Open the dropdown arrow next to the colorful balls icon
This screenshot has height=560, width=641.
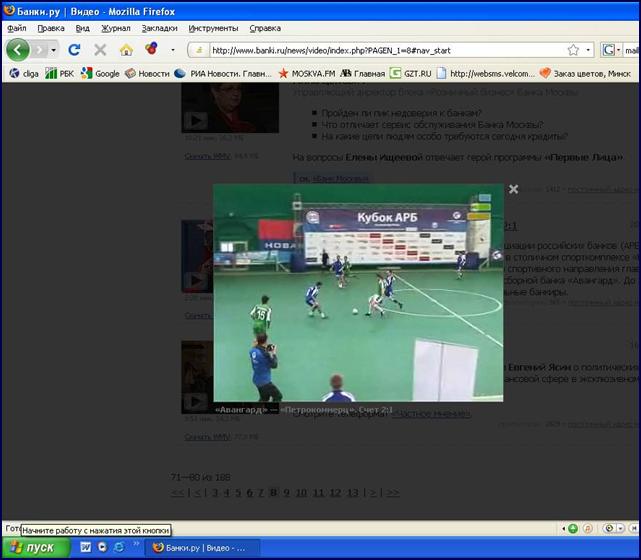click(x=173, y=50)
